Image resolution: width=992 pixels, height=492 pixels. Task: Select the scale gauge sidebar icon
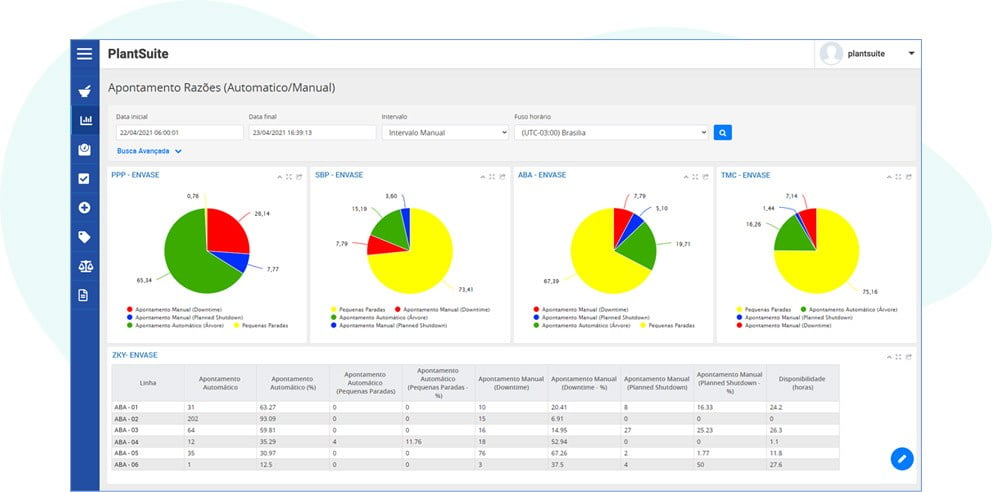pos(84,149)
